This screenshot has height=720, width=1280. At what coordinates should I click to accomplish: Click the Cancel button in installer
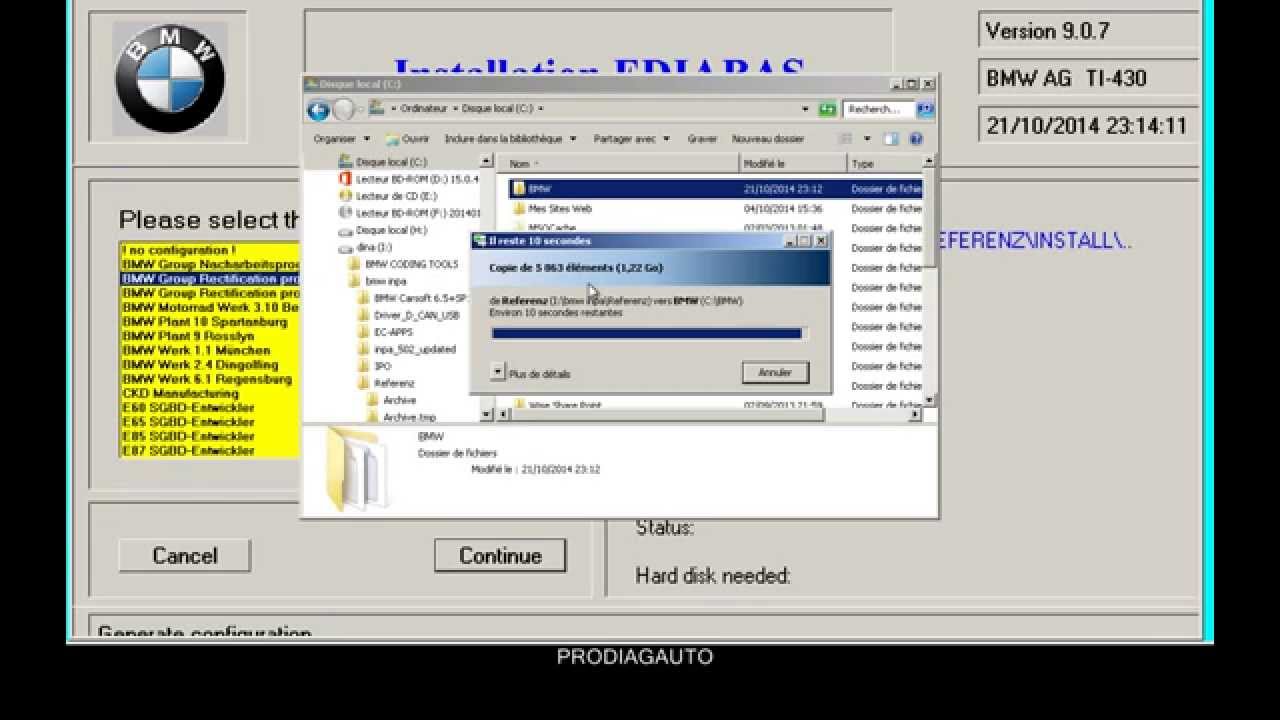pyautogui.click(x=185, y=556)
